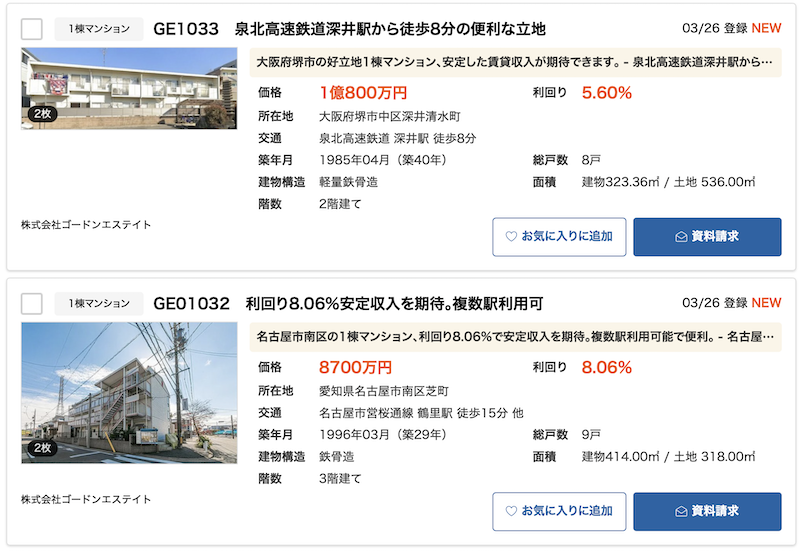The height and width of the screenshot is (551, 800).
Task: Request materials for the Sakai property GE1033
Action: pos(707,237)
